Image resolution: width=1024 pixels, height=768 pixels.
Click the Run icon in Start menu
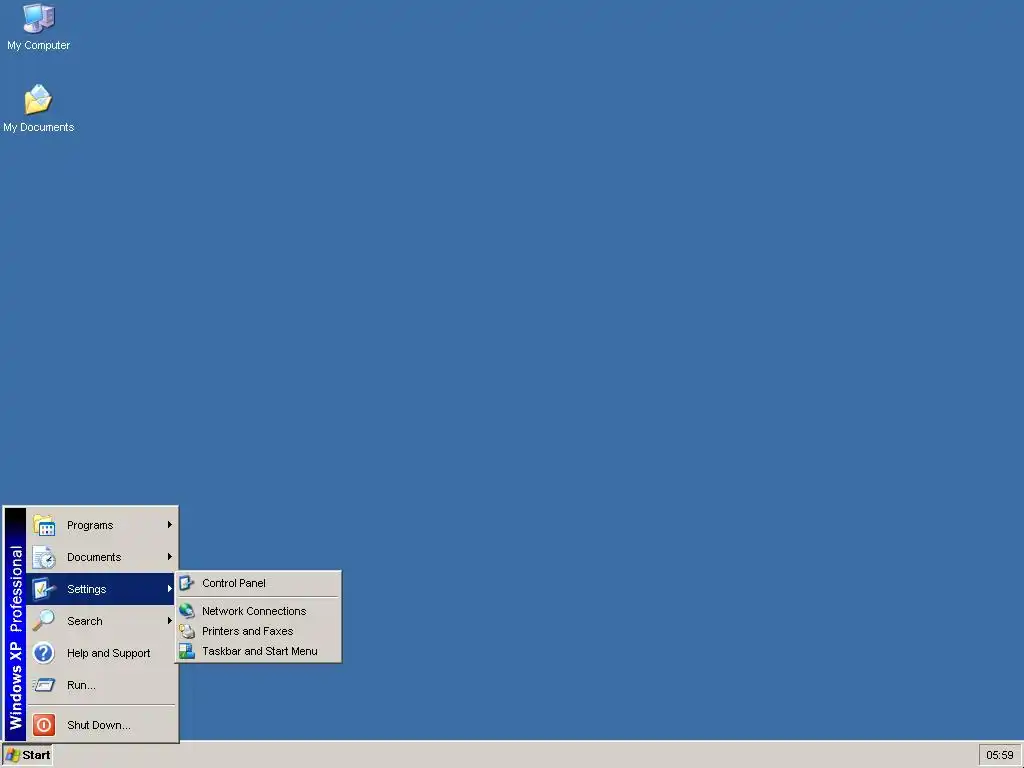[x=44, y=685]
